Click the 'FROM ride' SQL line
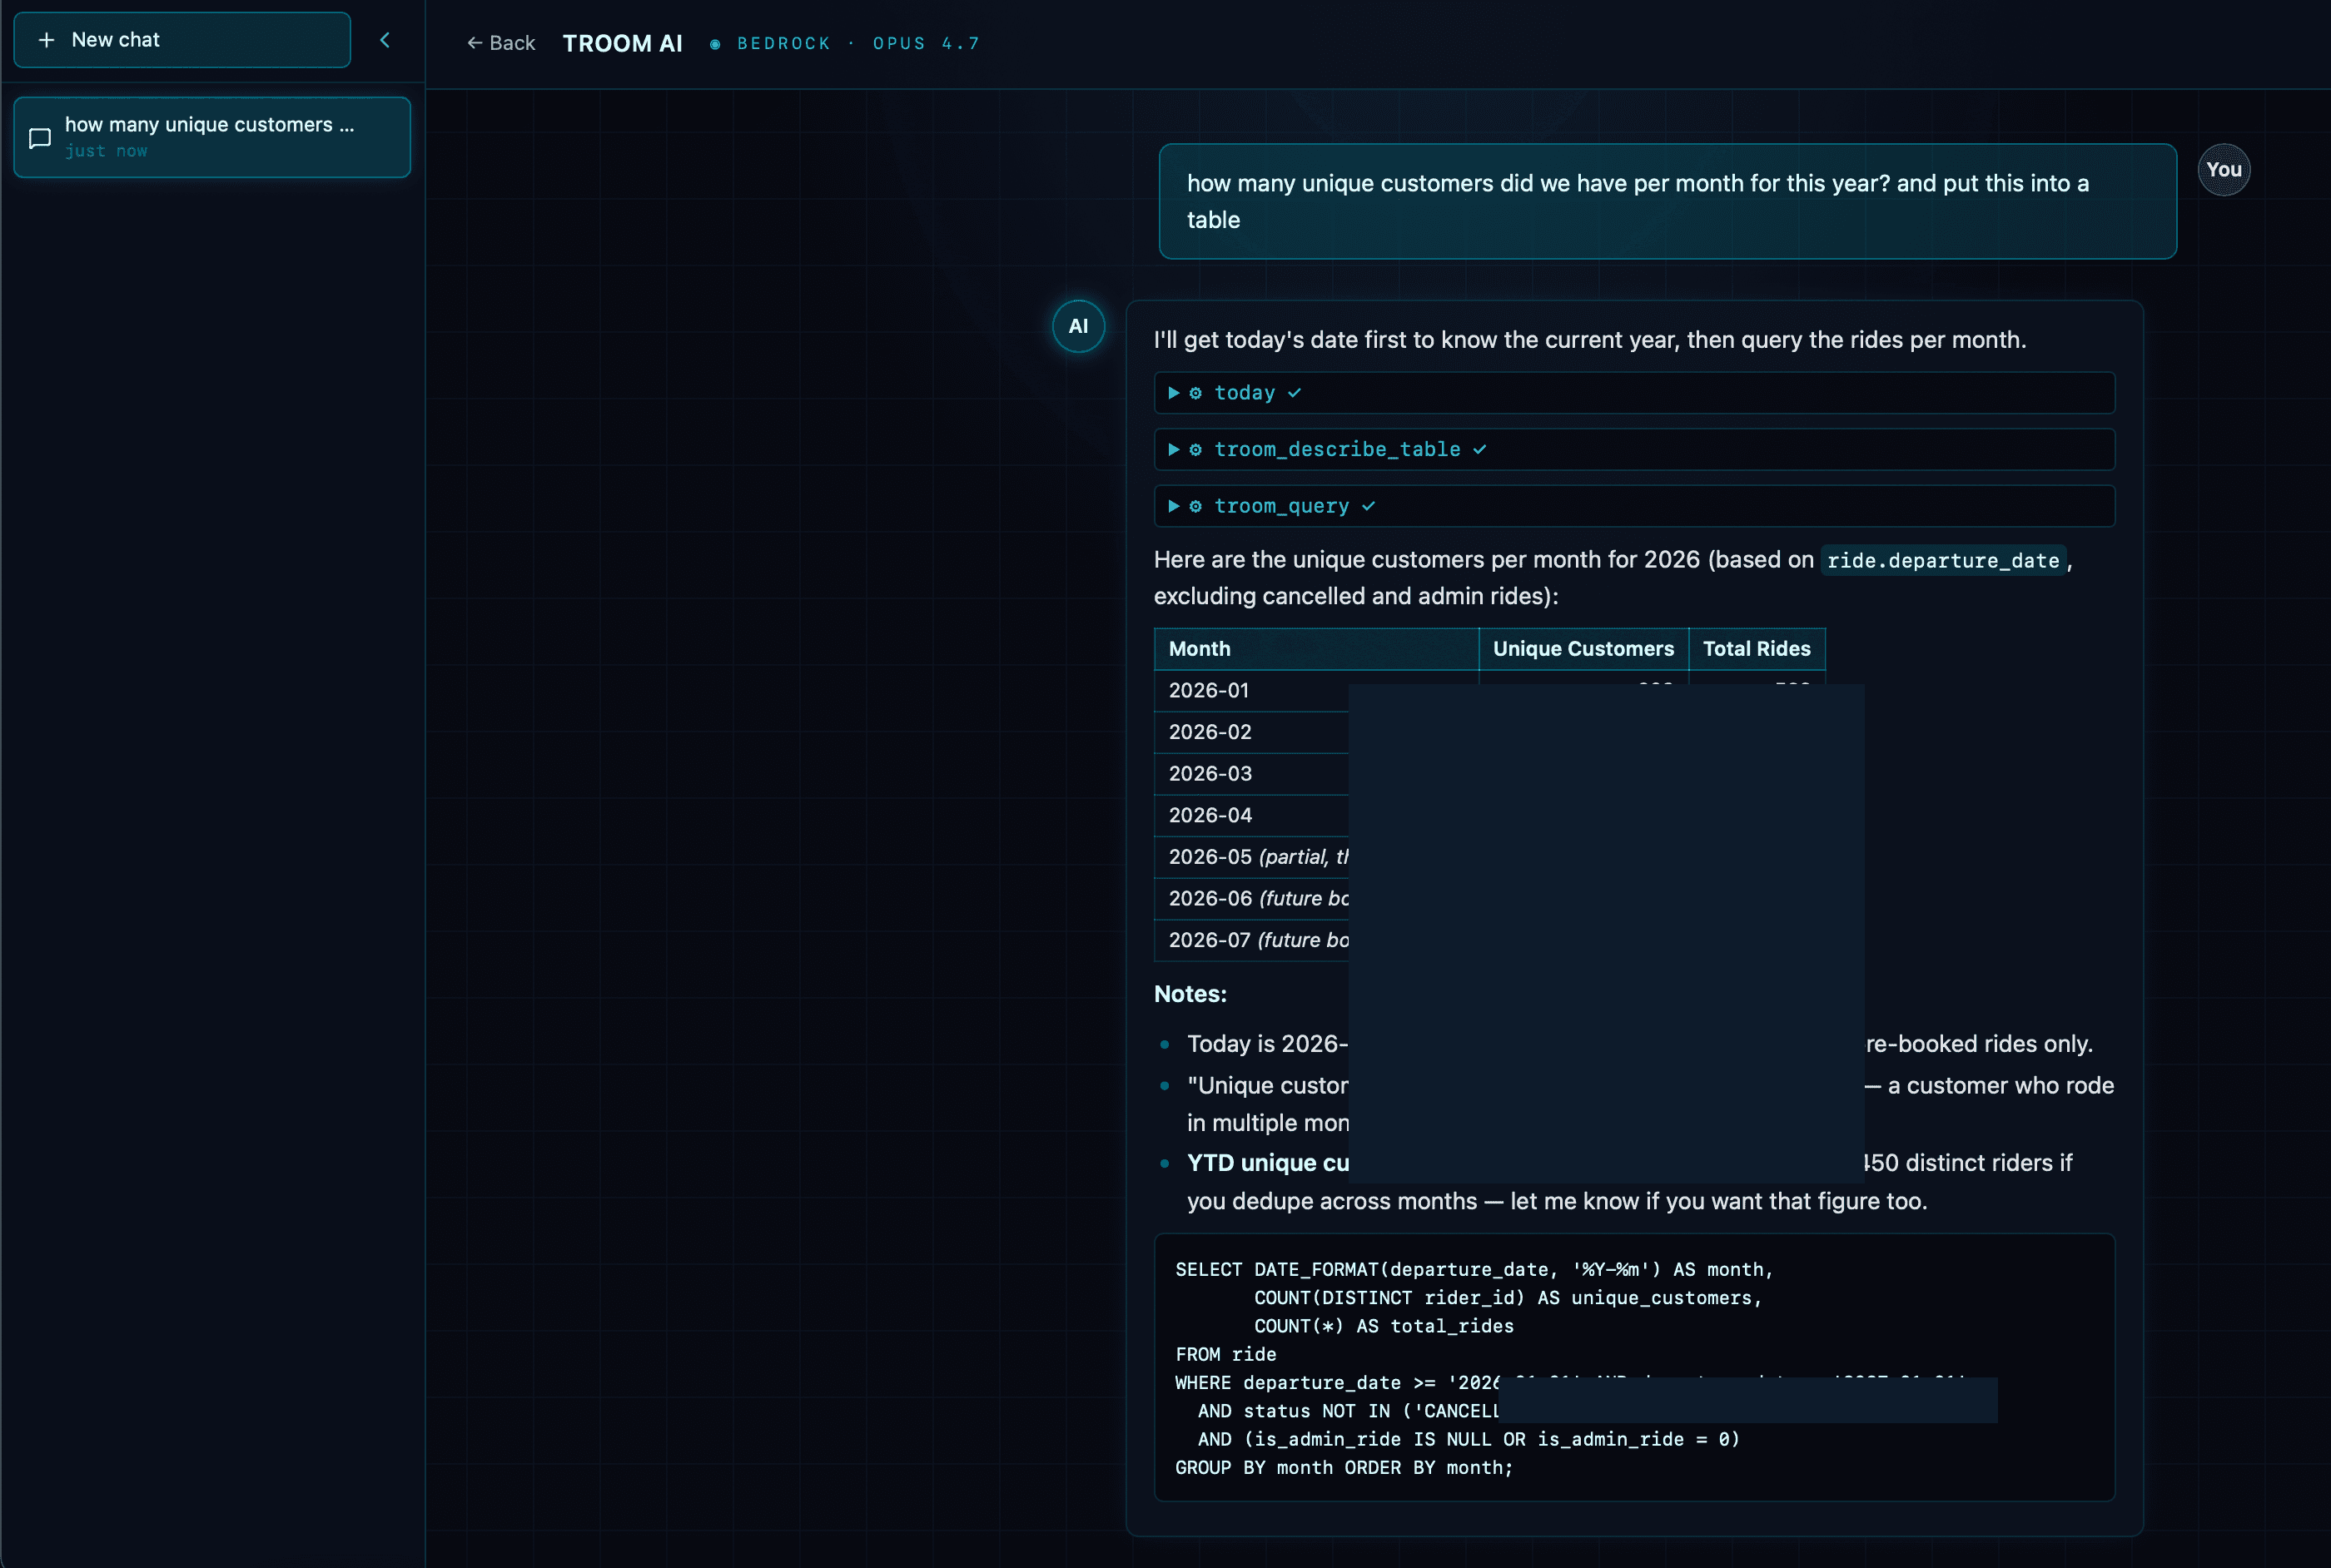The image size is (2331, 1568). [x=1226, y=1355]
